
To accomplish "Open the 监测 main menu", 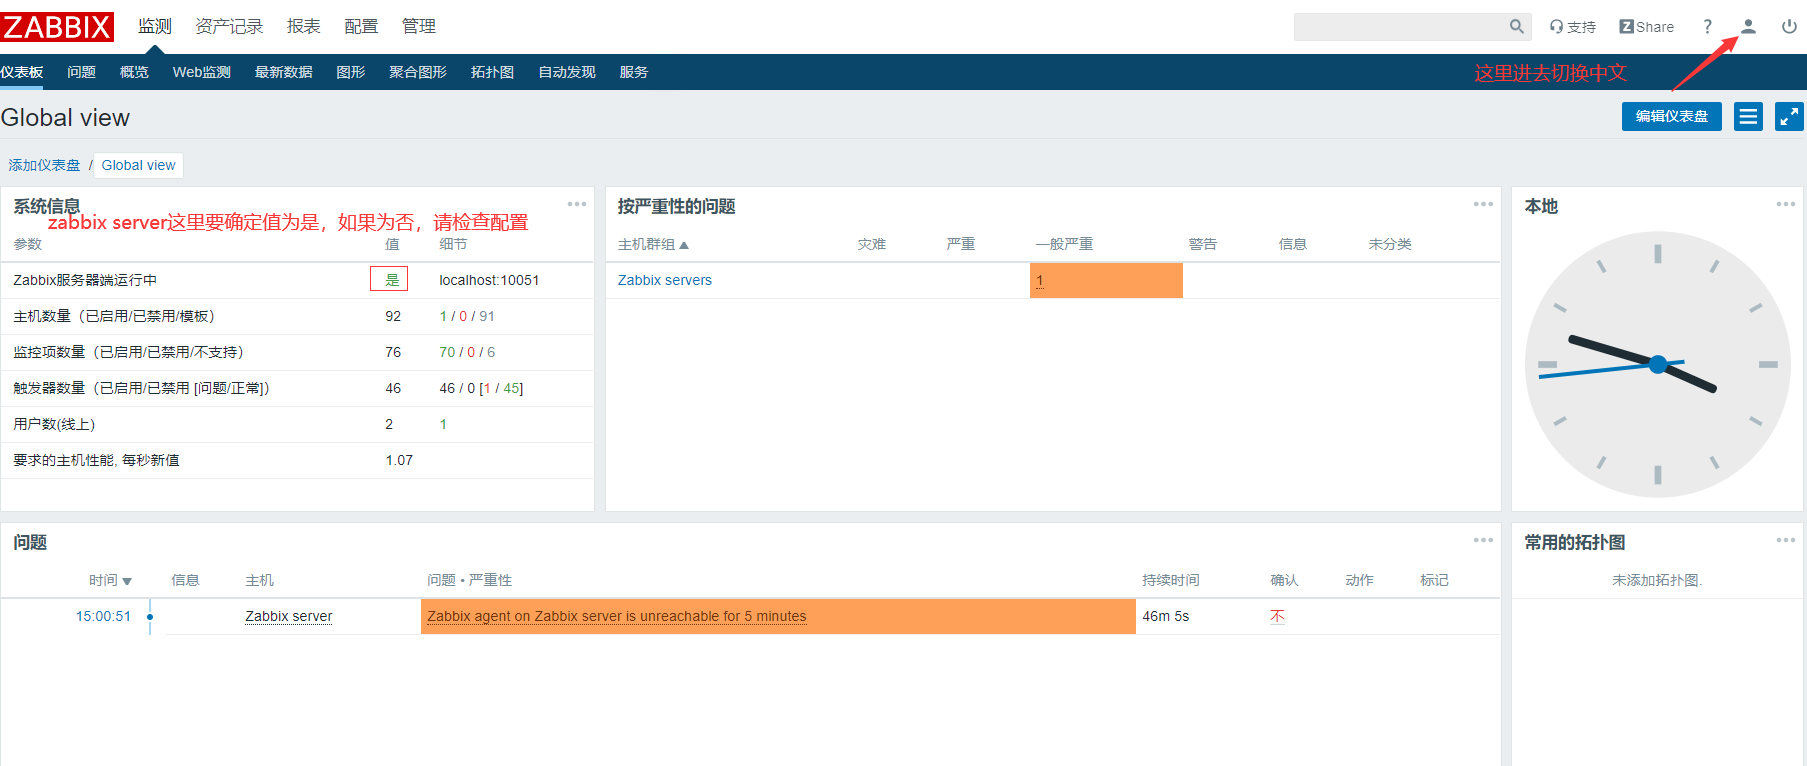I will (x=155, y=26).
